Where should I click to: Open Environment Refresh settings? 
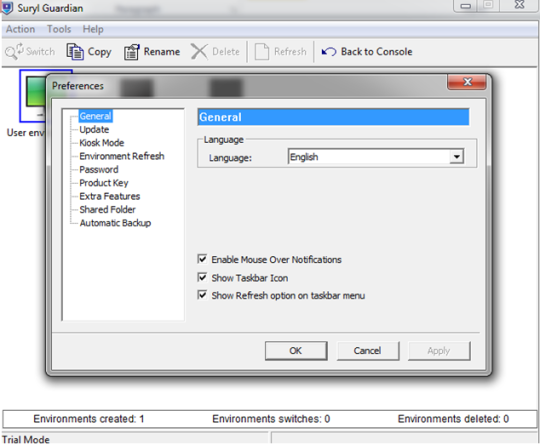(122, 156)
